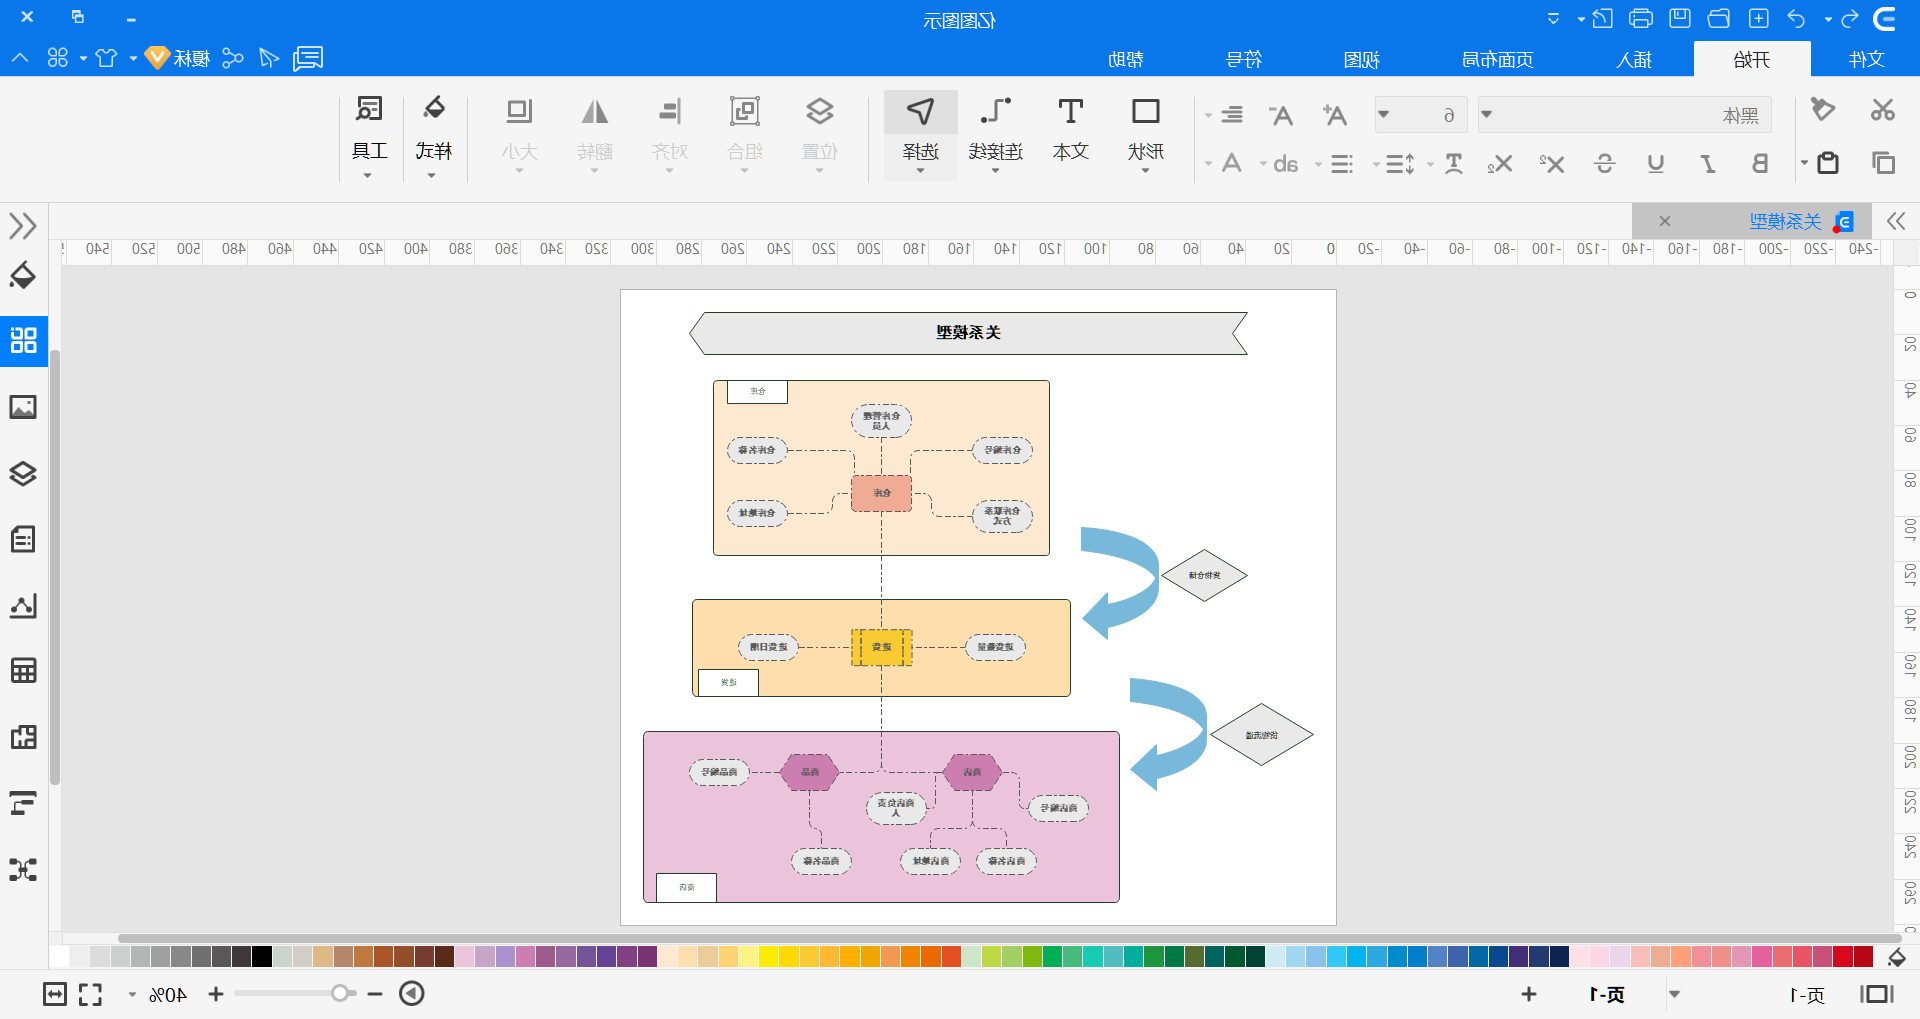Open the table sidebar panel
Screen dimensions: 1920x1019
click(x=23, y=670)
